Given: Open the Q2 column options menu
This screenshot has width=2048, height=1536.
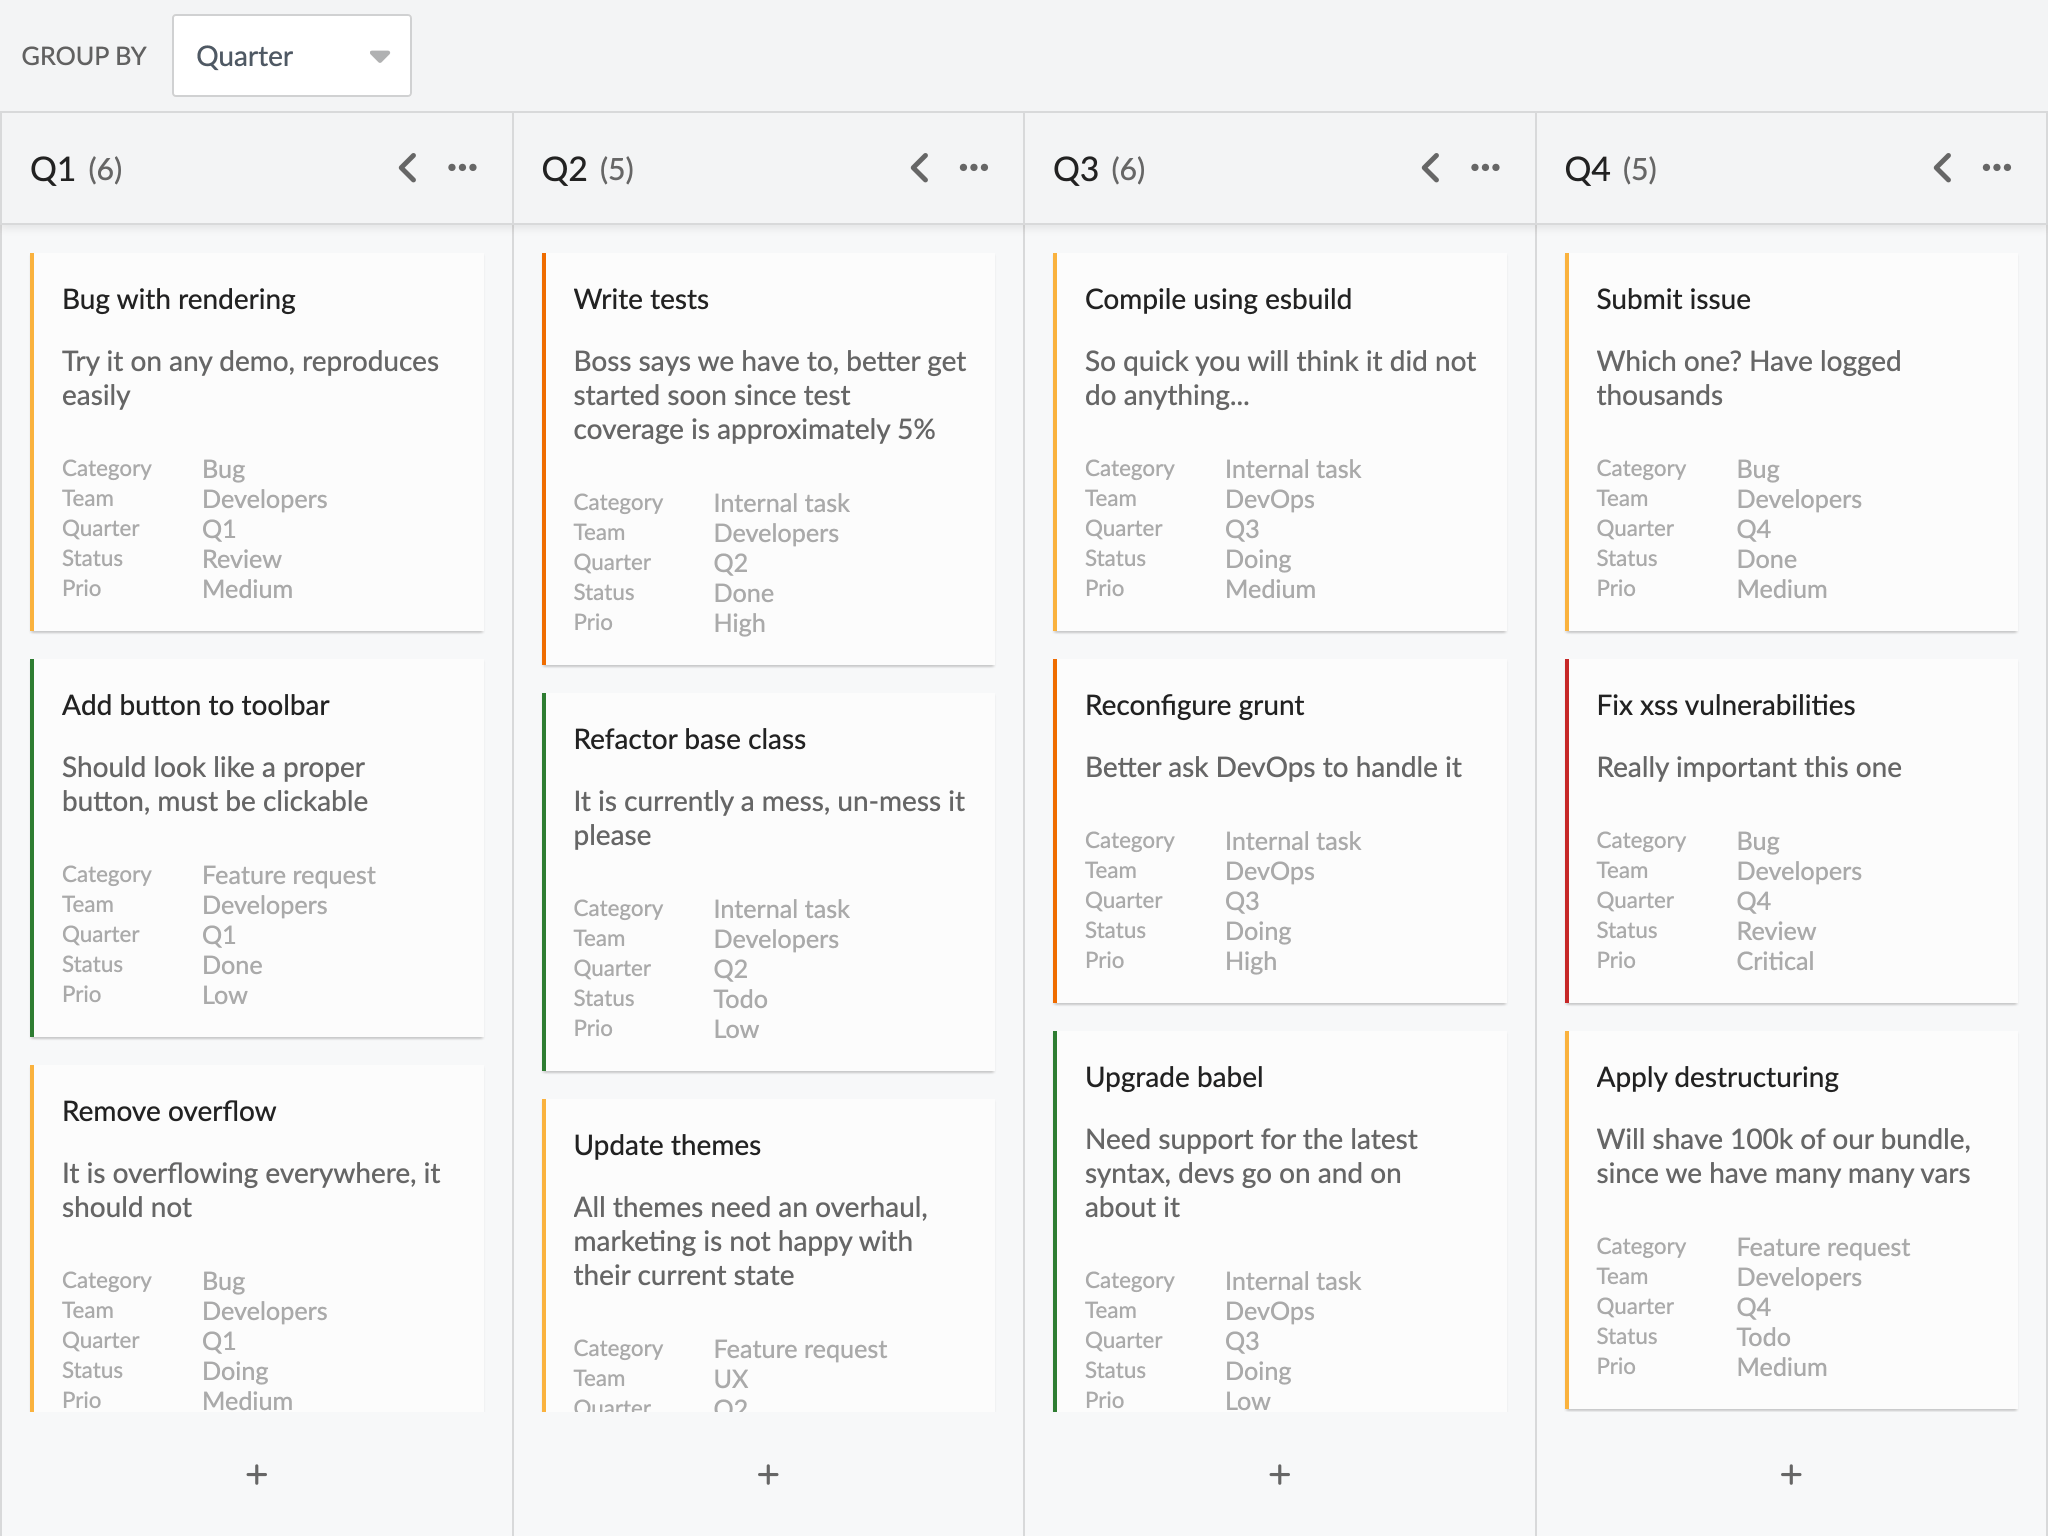Looking at the screenshot, I should tap(975, 168).
